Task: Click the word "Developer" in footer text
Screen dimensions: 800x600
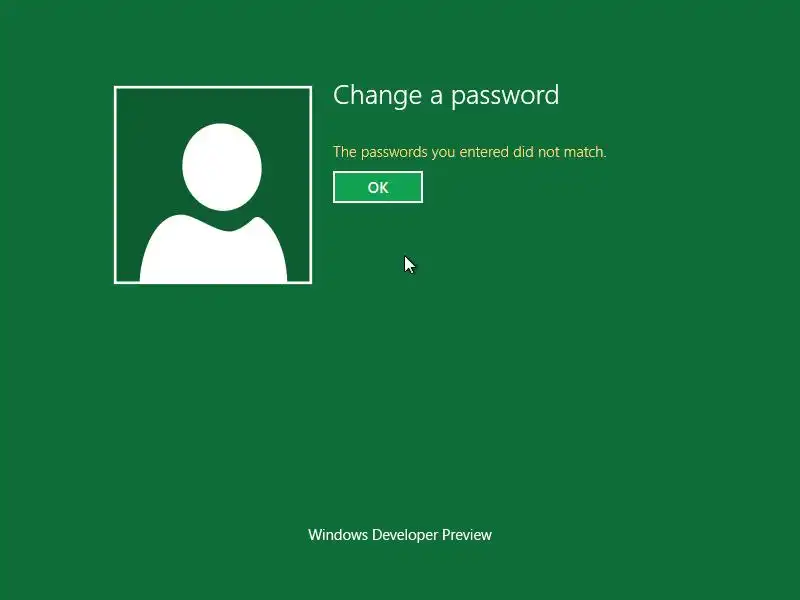Action: click(x=405, y=535)
